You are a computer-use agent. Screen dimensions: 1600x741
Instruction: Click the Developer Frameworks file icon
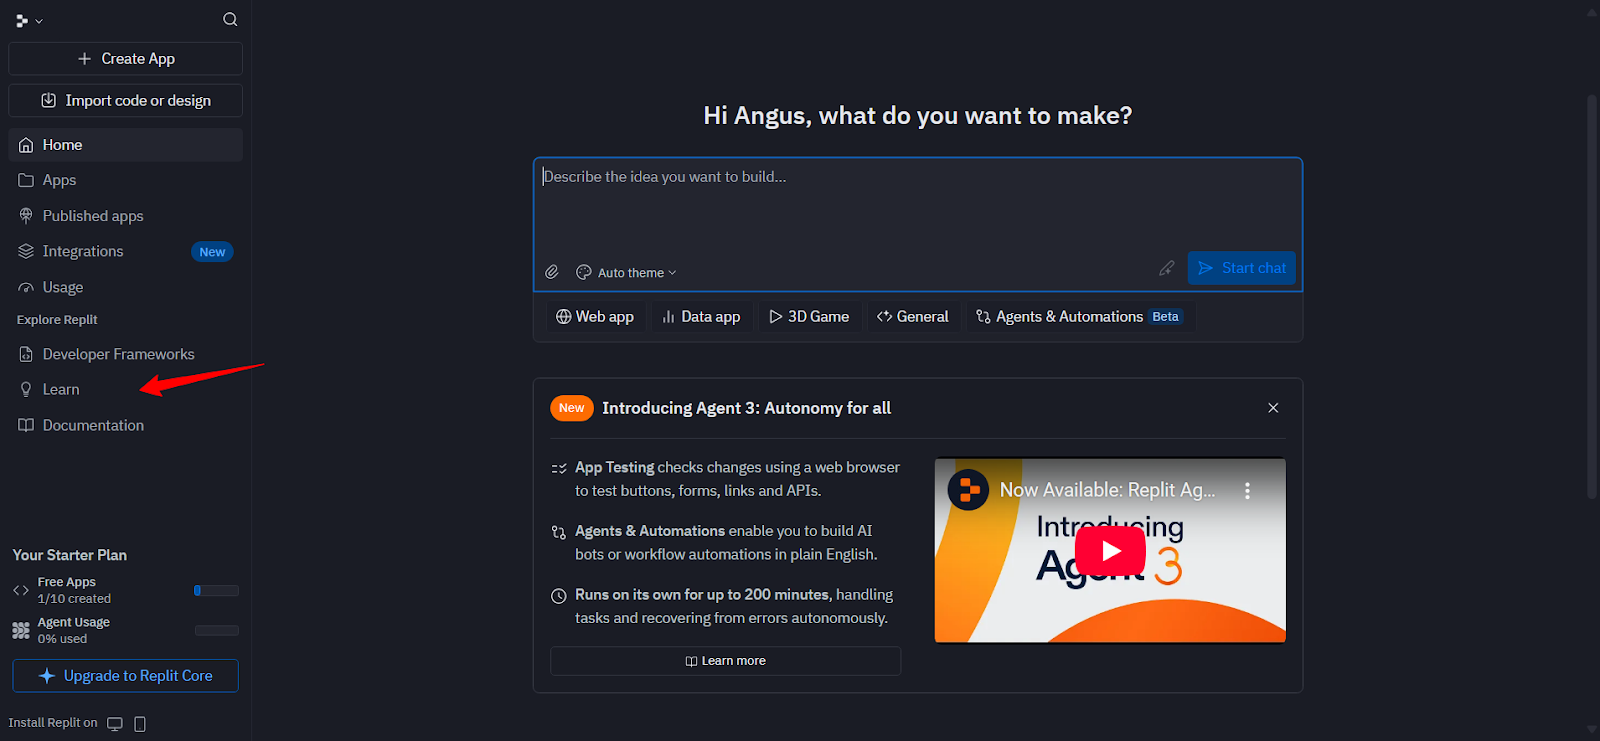26,354
